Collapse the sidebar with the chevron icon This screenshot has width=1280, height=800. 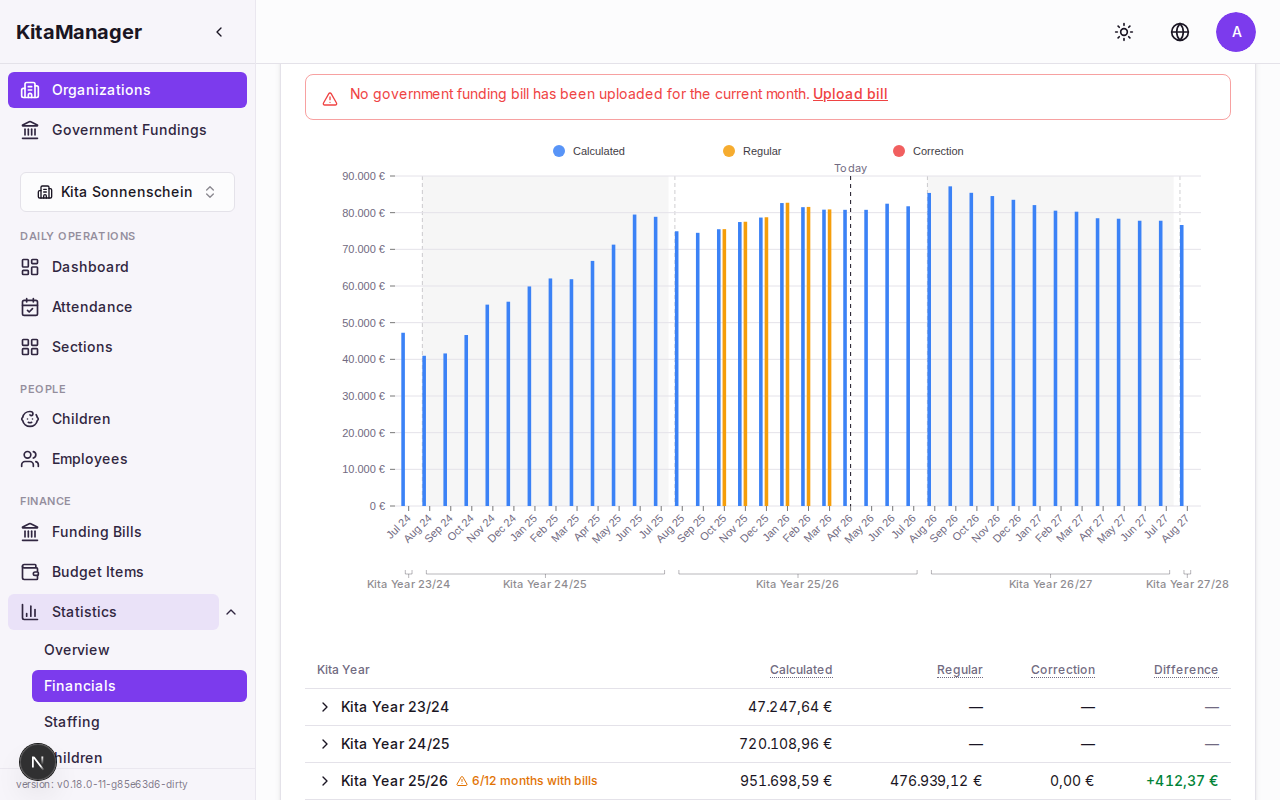(219, 32)
